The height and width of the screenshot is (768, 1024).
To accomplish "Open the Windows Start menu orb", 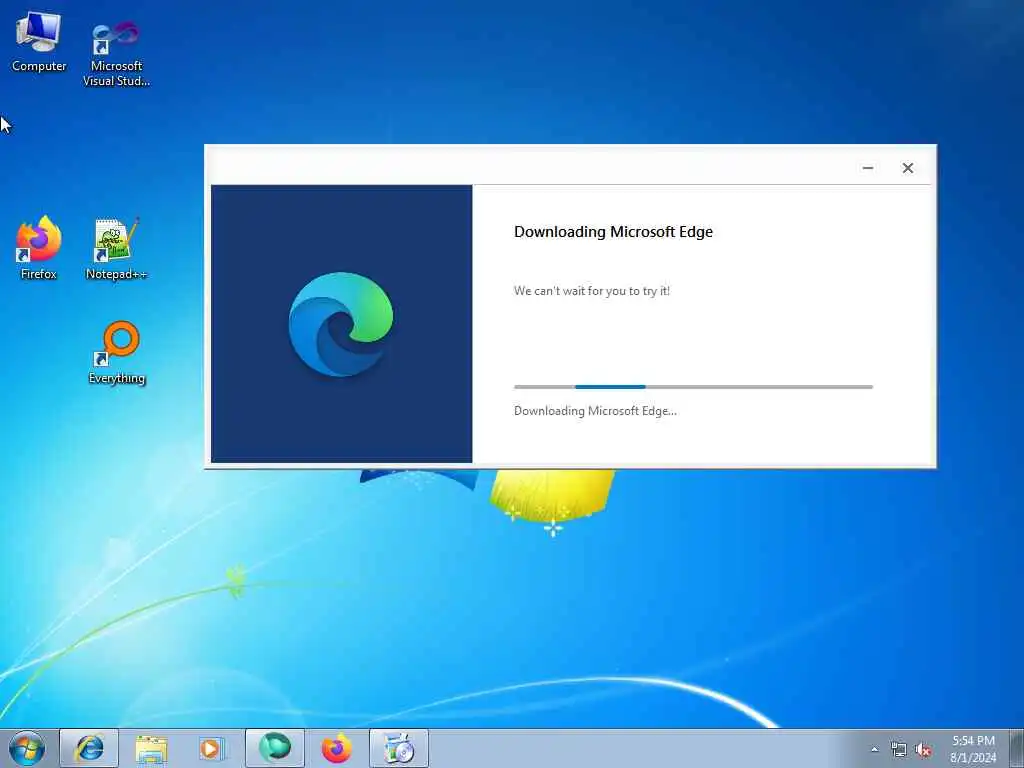I will tap(27, 748).
